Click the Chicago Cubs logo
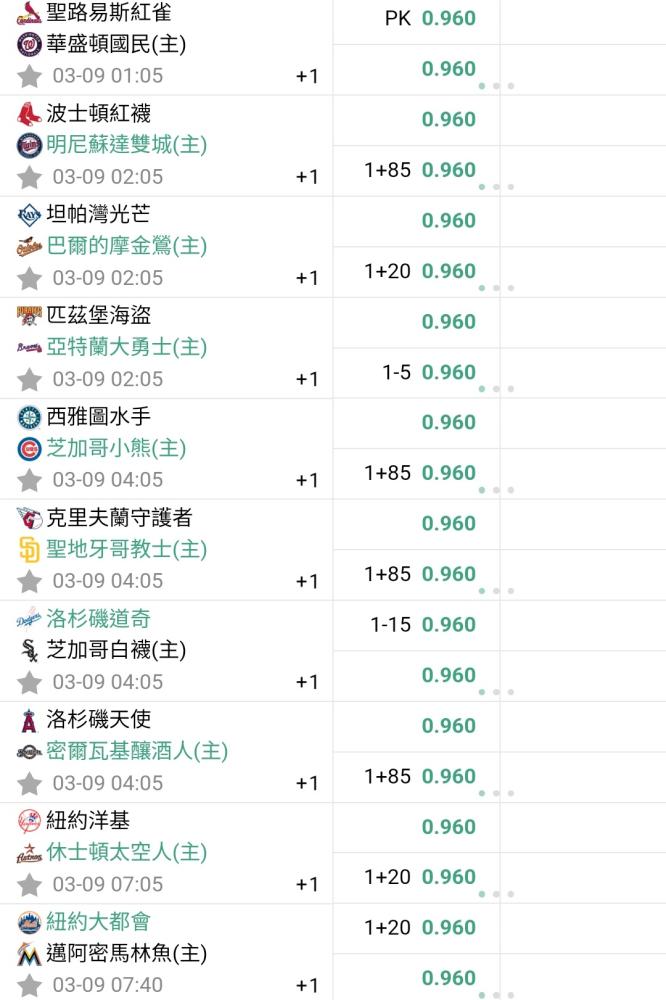The image size is (666, 1000). click(29, 449)
